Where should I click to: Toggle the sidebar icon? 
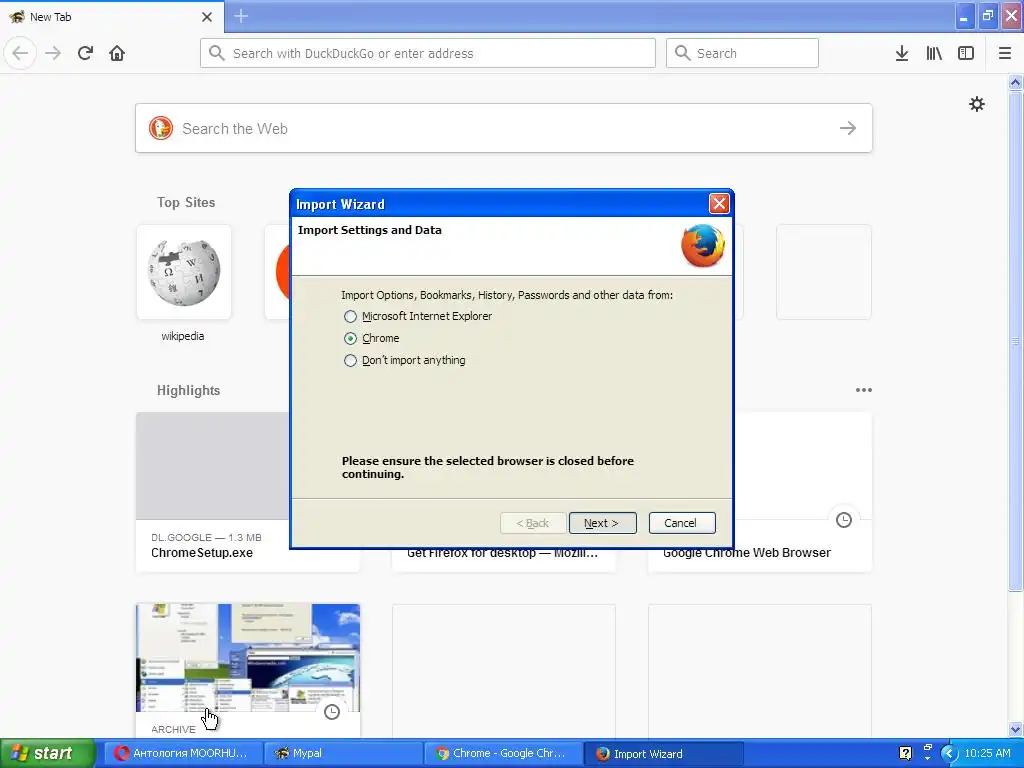[966, 53]
